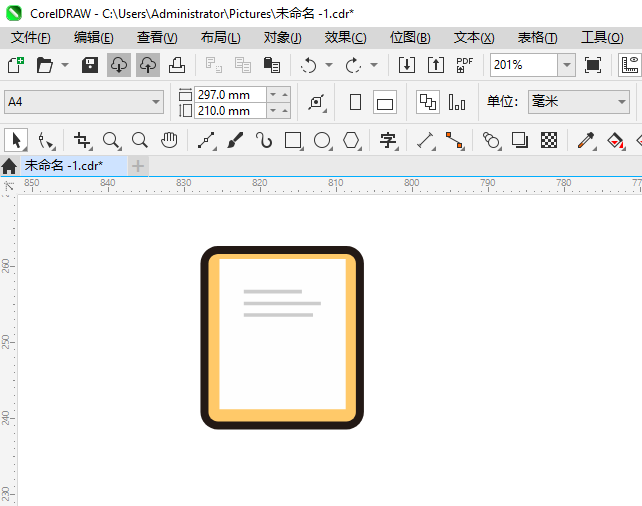Click the current page layout icon

click(x=457, y=102)
